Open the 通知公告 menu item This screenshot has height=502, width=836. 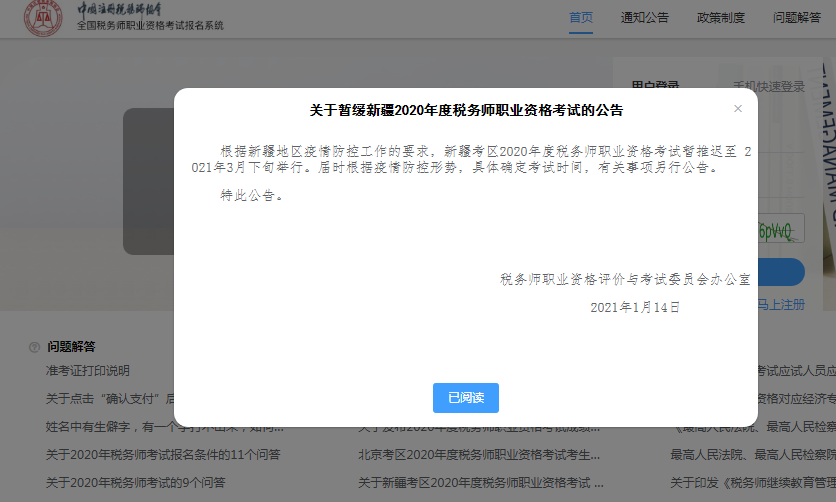click(x=644, y=18)
